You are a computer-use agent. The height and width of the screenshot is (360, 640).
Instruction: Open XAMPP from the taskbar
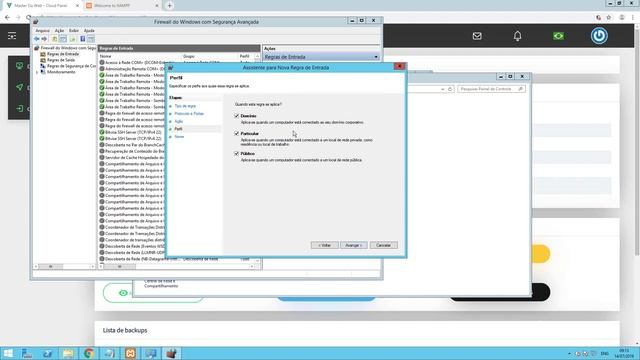[130, 353]
